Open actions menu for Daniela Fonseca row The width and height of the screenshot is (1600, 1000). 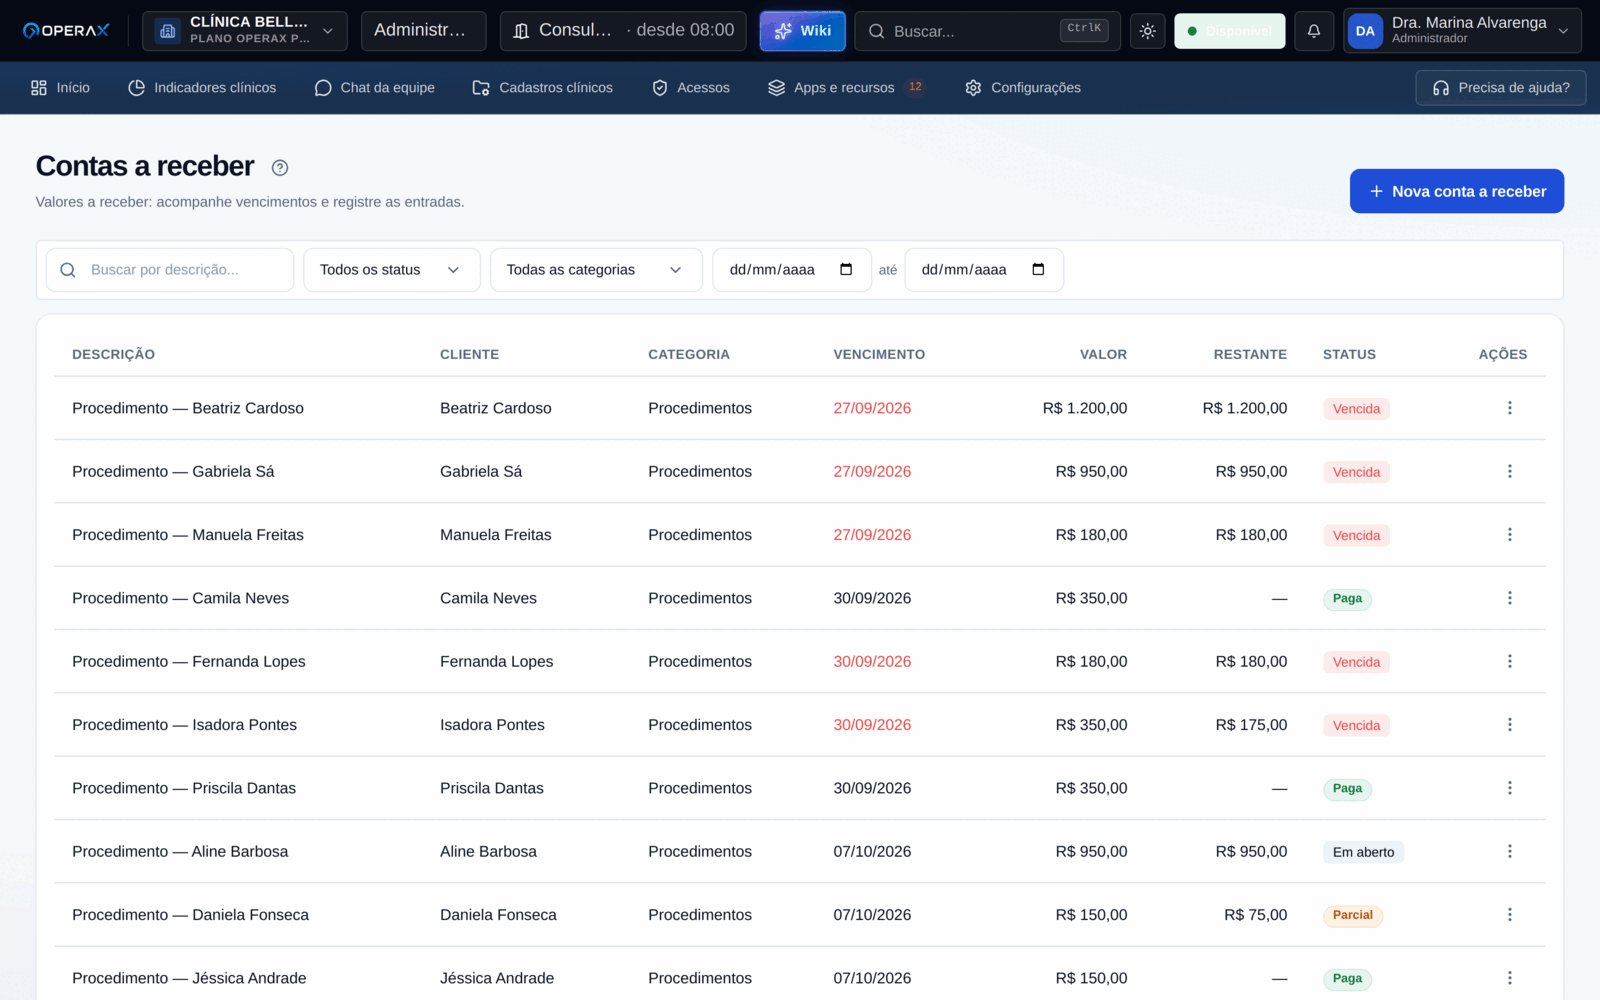click(1509, 915)
